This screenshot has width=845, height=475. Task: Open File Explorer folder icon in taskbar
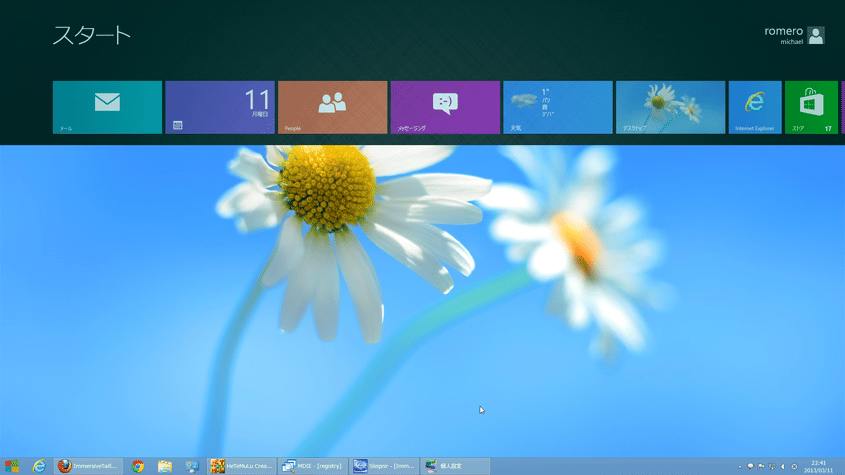click(165, 466)
